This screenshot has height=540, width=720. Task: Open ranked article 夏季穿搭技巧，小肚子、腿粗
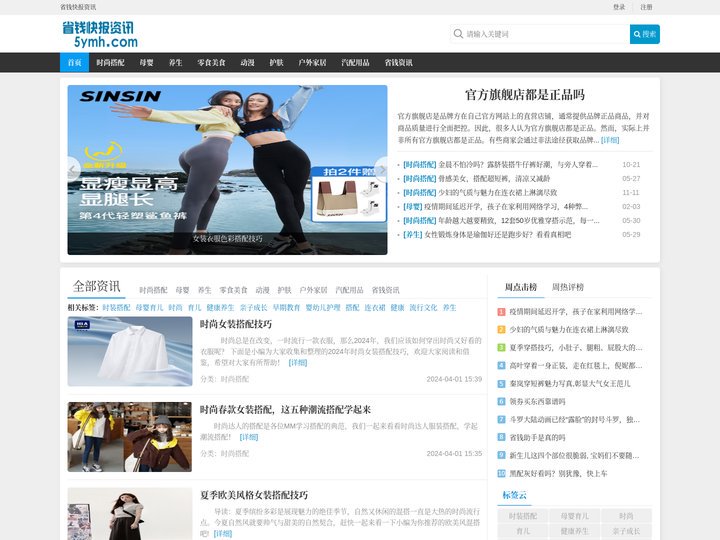click(576, 348)
